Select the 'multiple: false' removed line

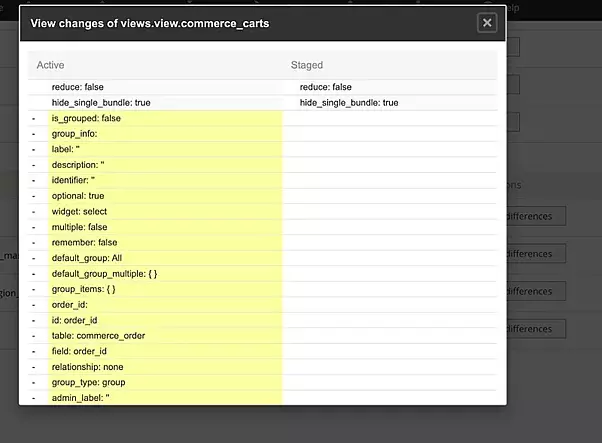[82, 227]
